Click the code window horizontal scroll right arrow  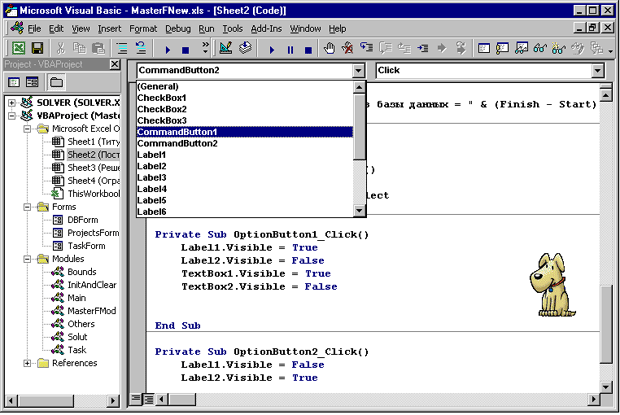point(593,399)
